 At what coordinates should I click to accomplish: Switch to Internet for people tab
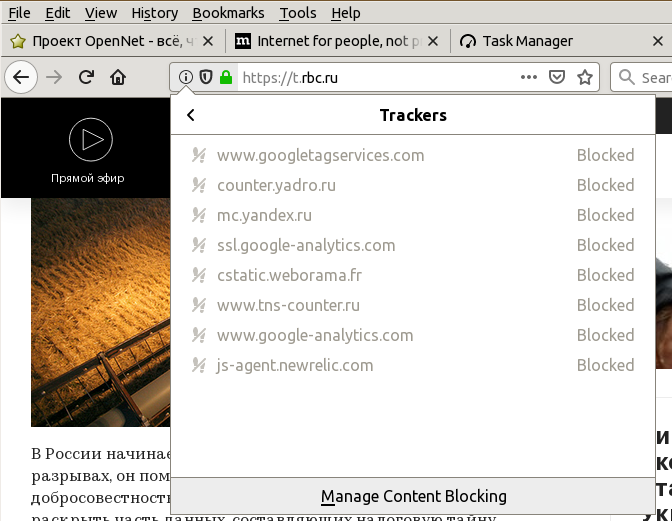click(338, 41)
